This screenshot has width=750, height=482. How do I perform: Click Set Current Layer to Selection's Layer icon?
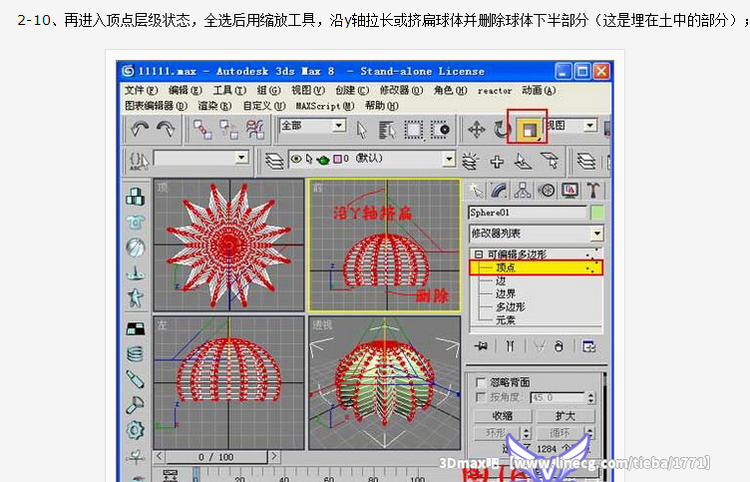pos(550,161)
